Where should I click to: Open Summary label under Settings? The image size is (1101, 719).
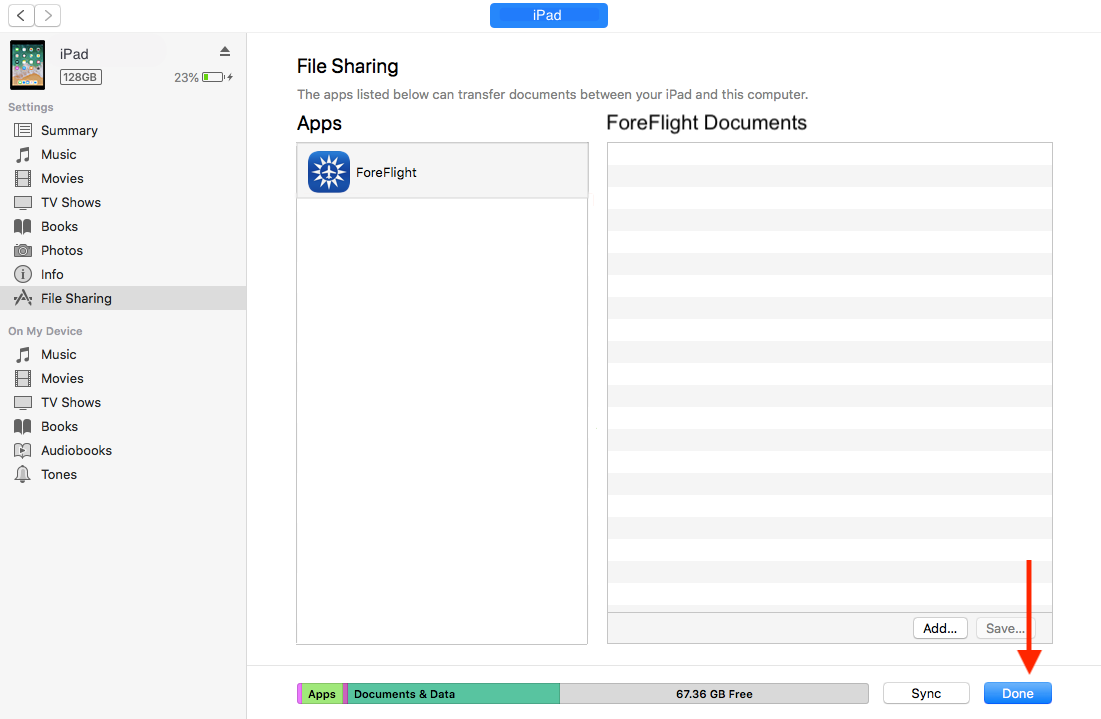[x=69, y=131]
